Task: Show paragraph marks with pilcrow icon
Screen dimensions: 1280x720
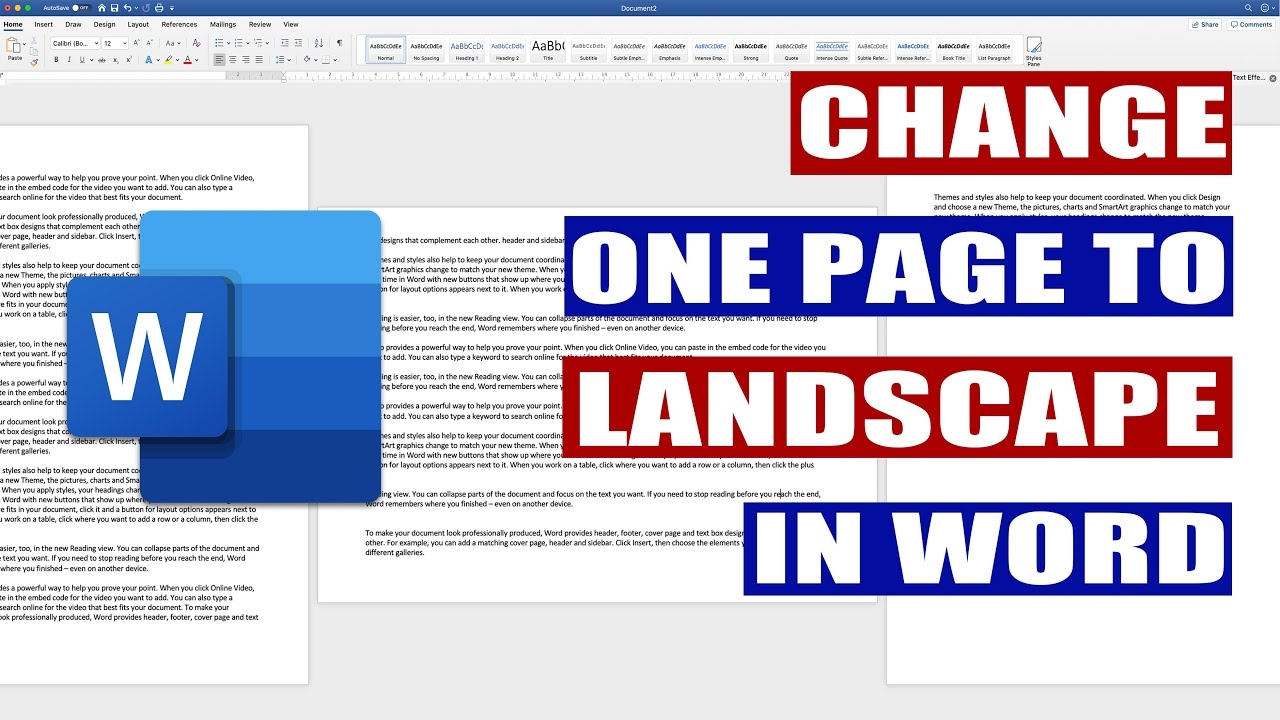Action: coord(339,43)
